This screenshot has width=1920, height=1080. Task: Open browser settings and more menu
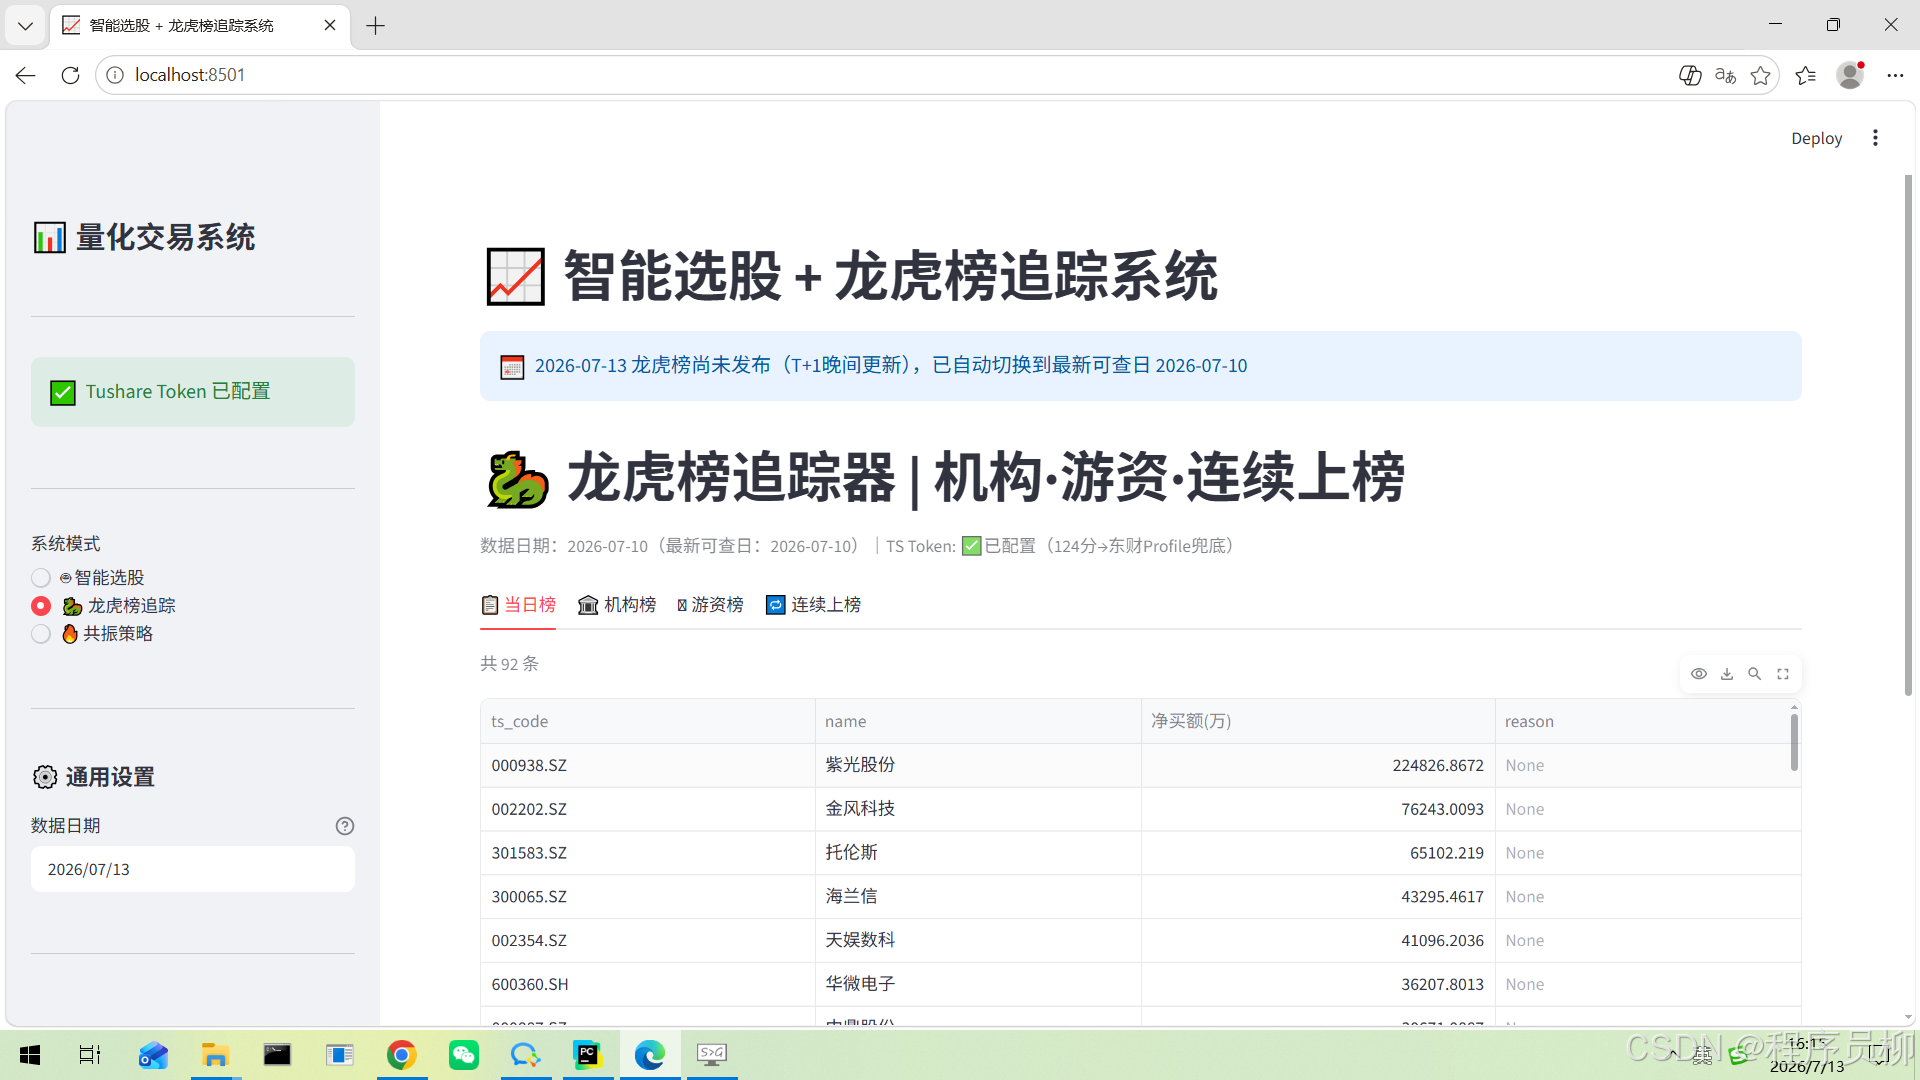1895,75
